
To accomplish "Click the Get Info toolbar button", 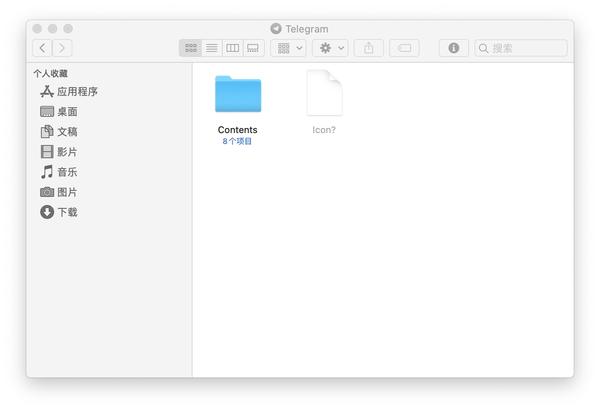I will click(453, 48).
